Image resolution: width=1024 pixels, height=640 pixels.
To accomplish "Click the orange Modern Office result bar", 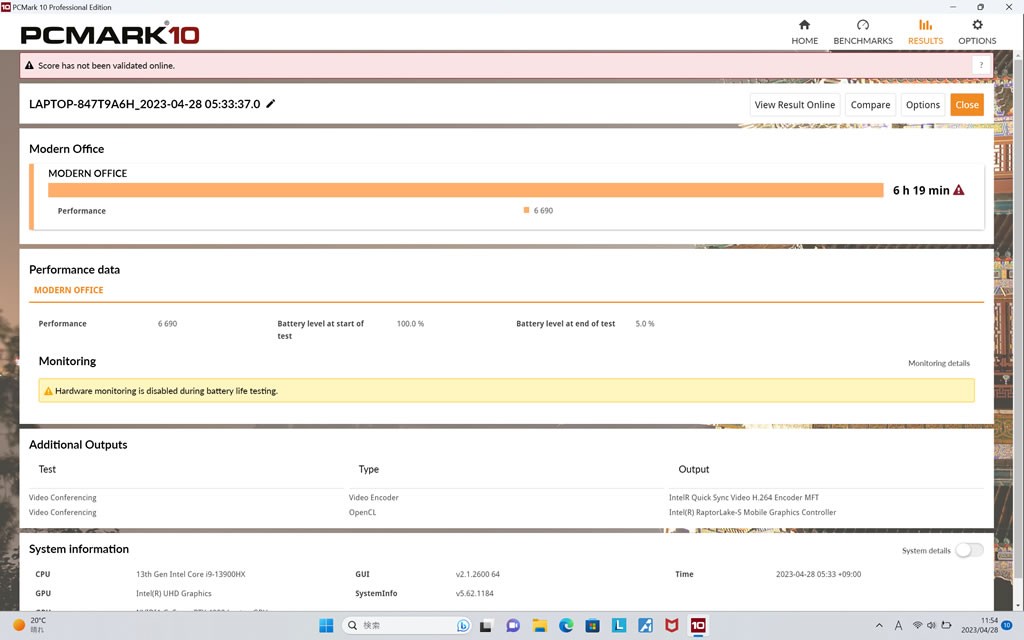I will tap(465, 190).
